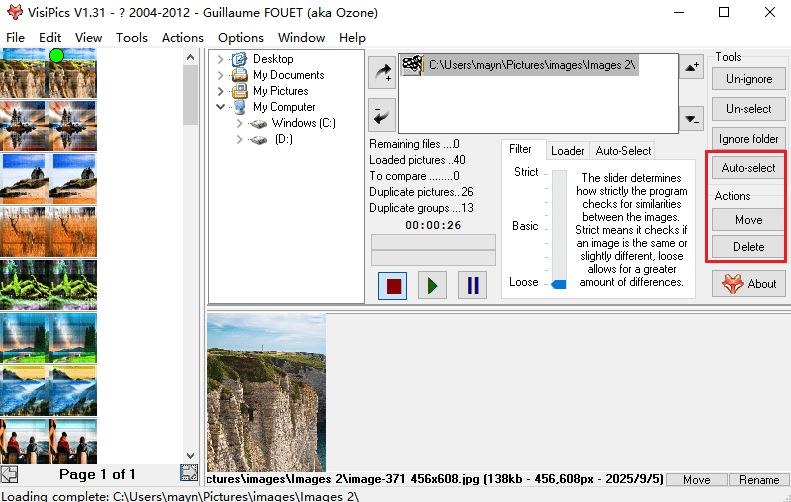Image resolution: width=791 pixels, height=502 pixels.
Task: Click the Basic level on slider
Action: [x=525, y=226]
